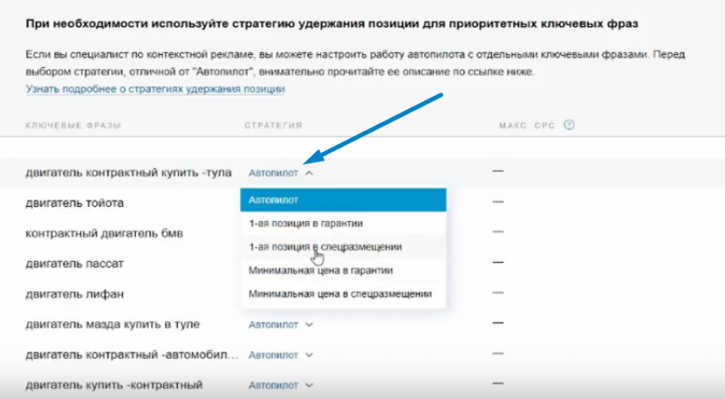Click the контрактный двигатель бмв keyword
This screenshot has height=399, width=725.
point(104,233)
